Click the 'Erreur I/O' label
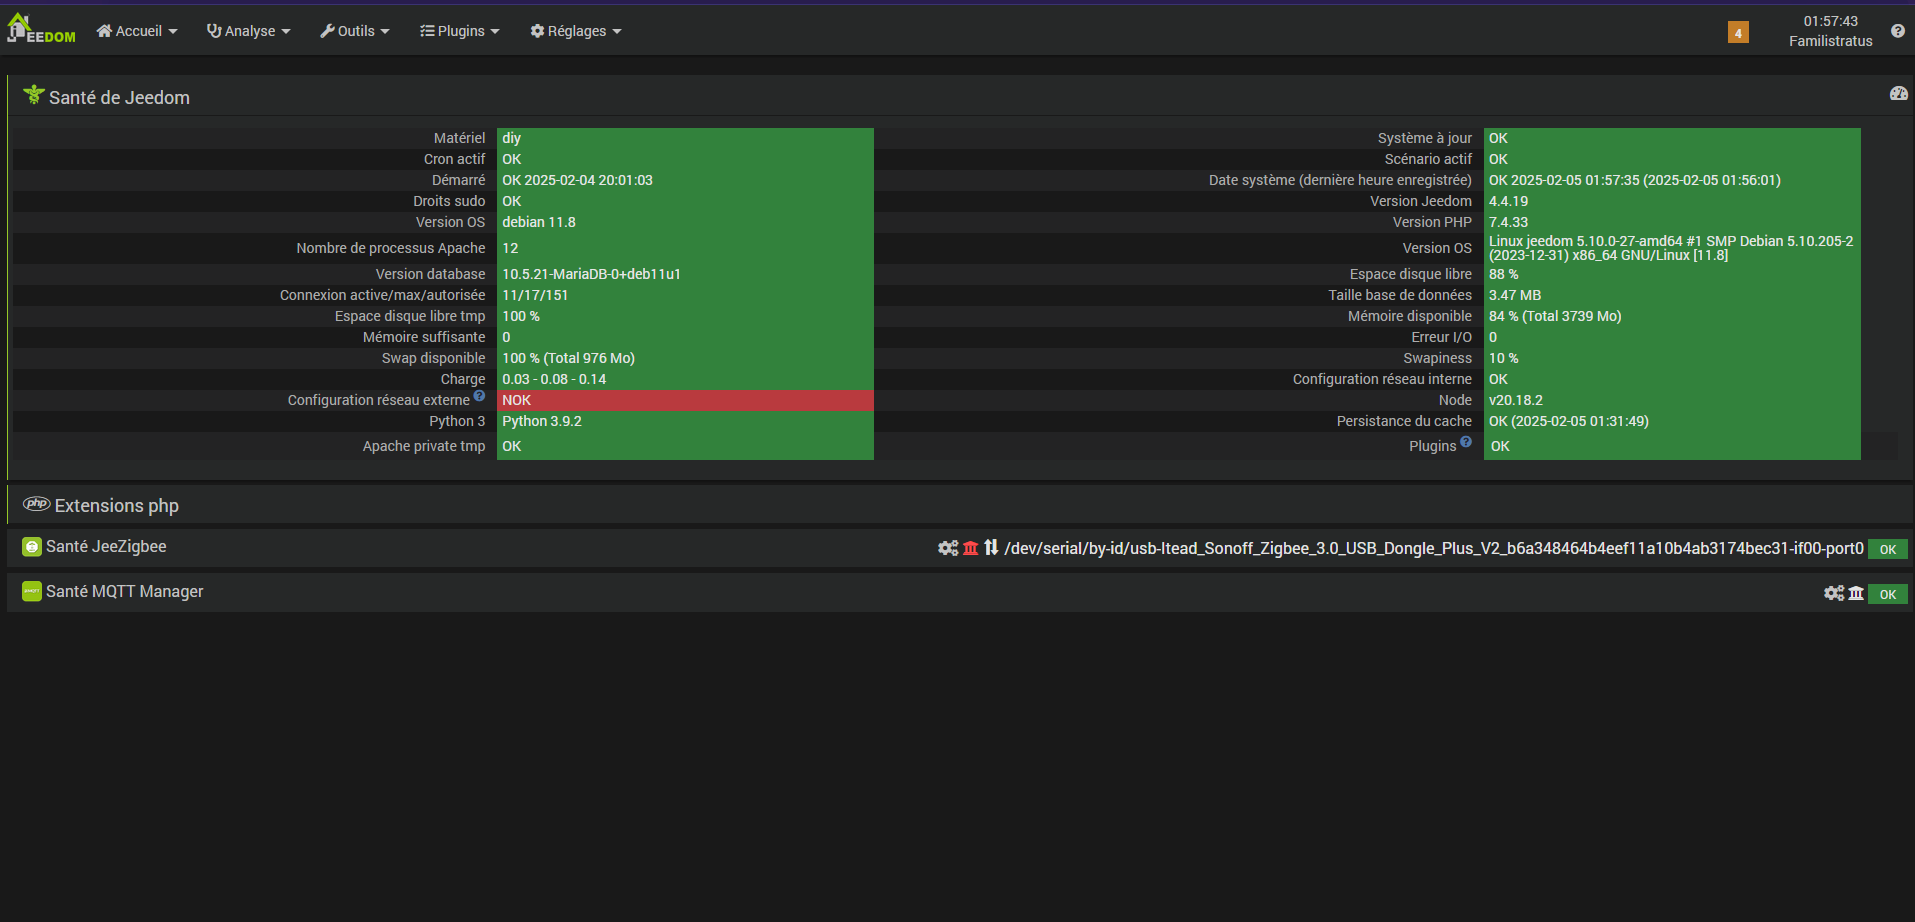 click(1441, 337)
